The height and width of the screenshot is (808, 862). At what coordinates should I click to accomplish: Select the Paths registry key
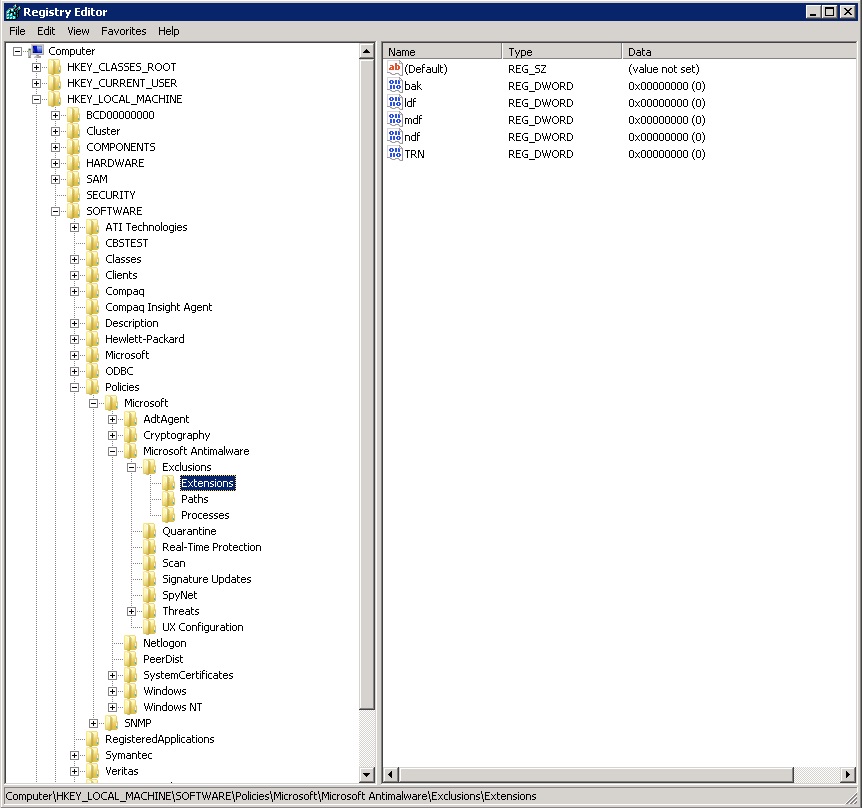[x=194, y=499]
